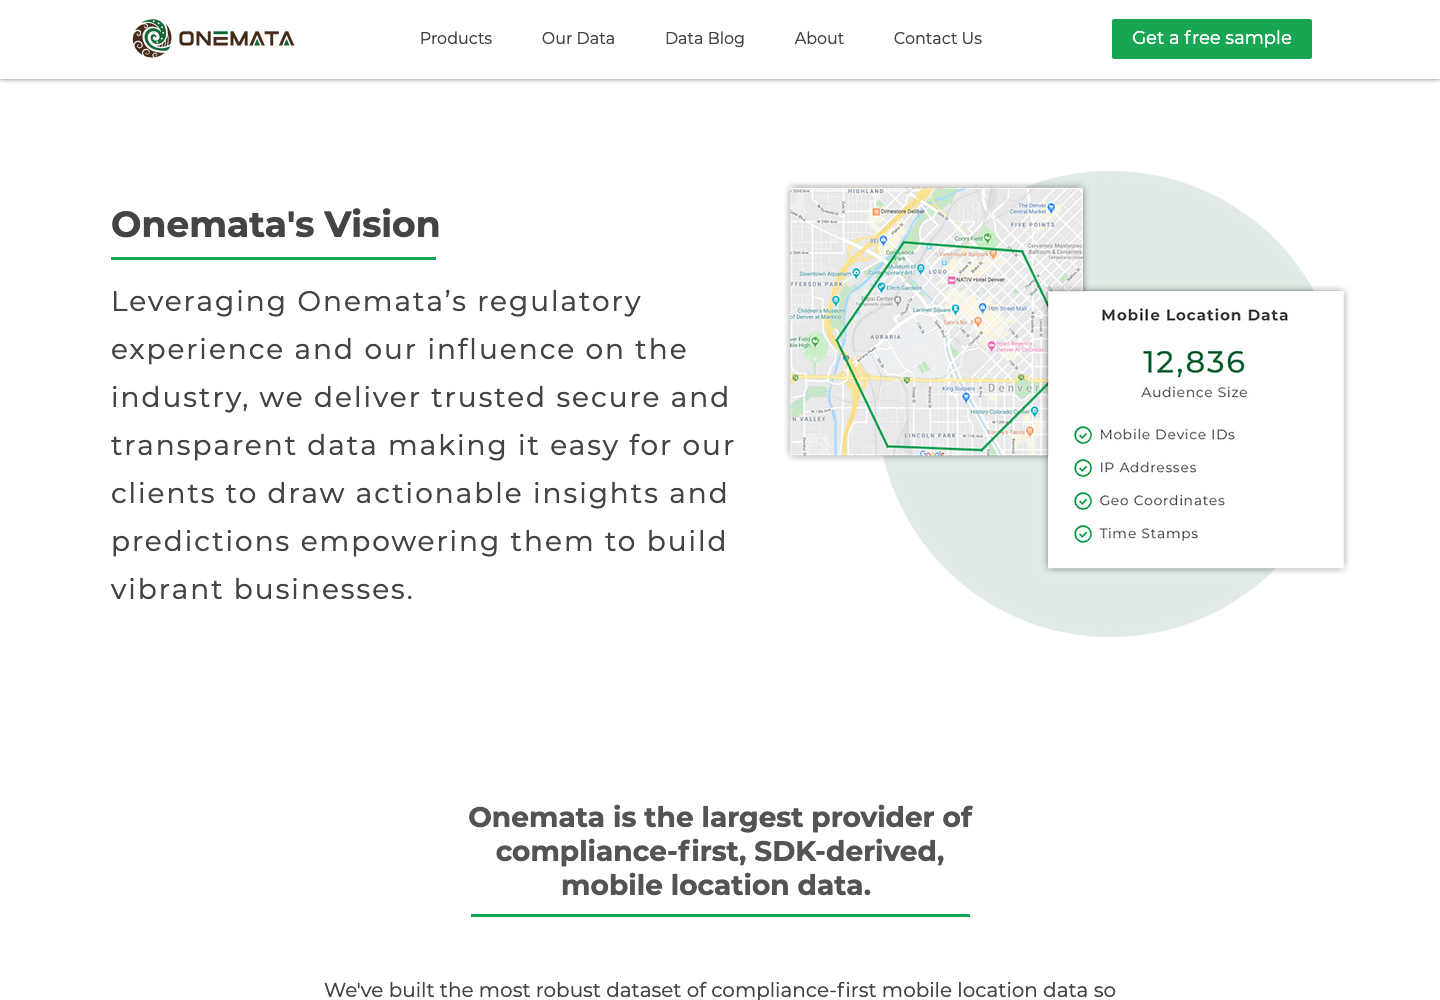Click the Time Stamps text
The image size is (1440, 1000).
coord(1149,533)
